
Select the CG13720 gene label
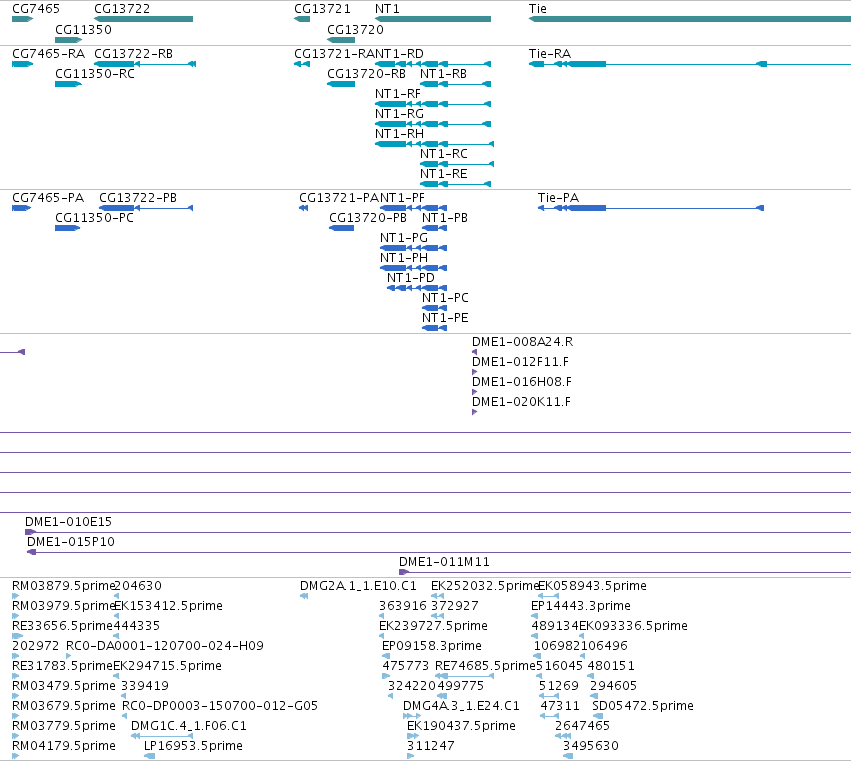[x=355, y=29]
